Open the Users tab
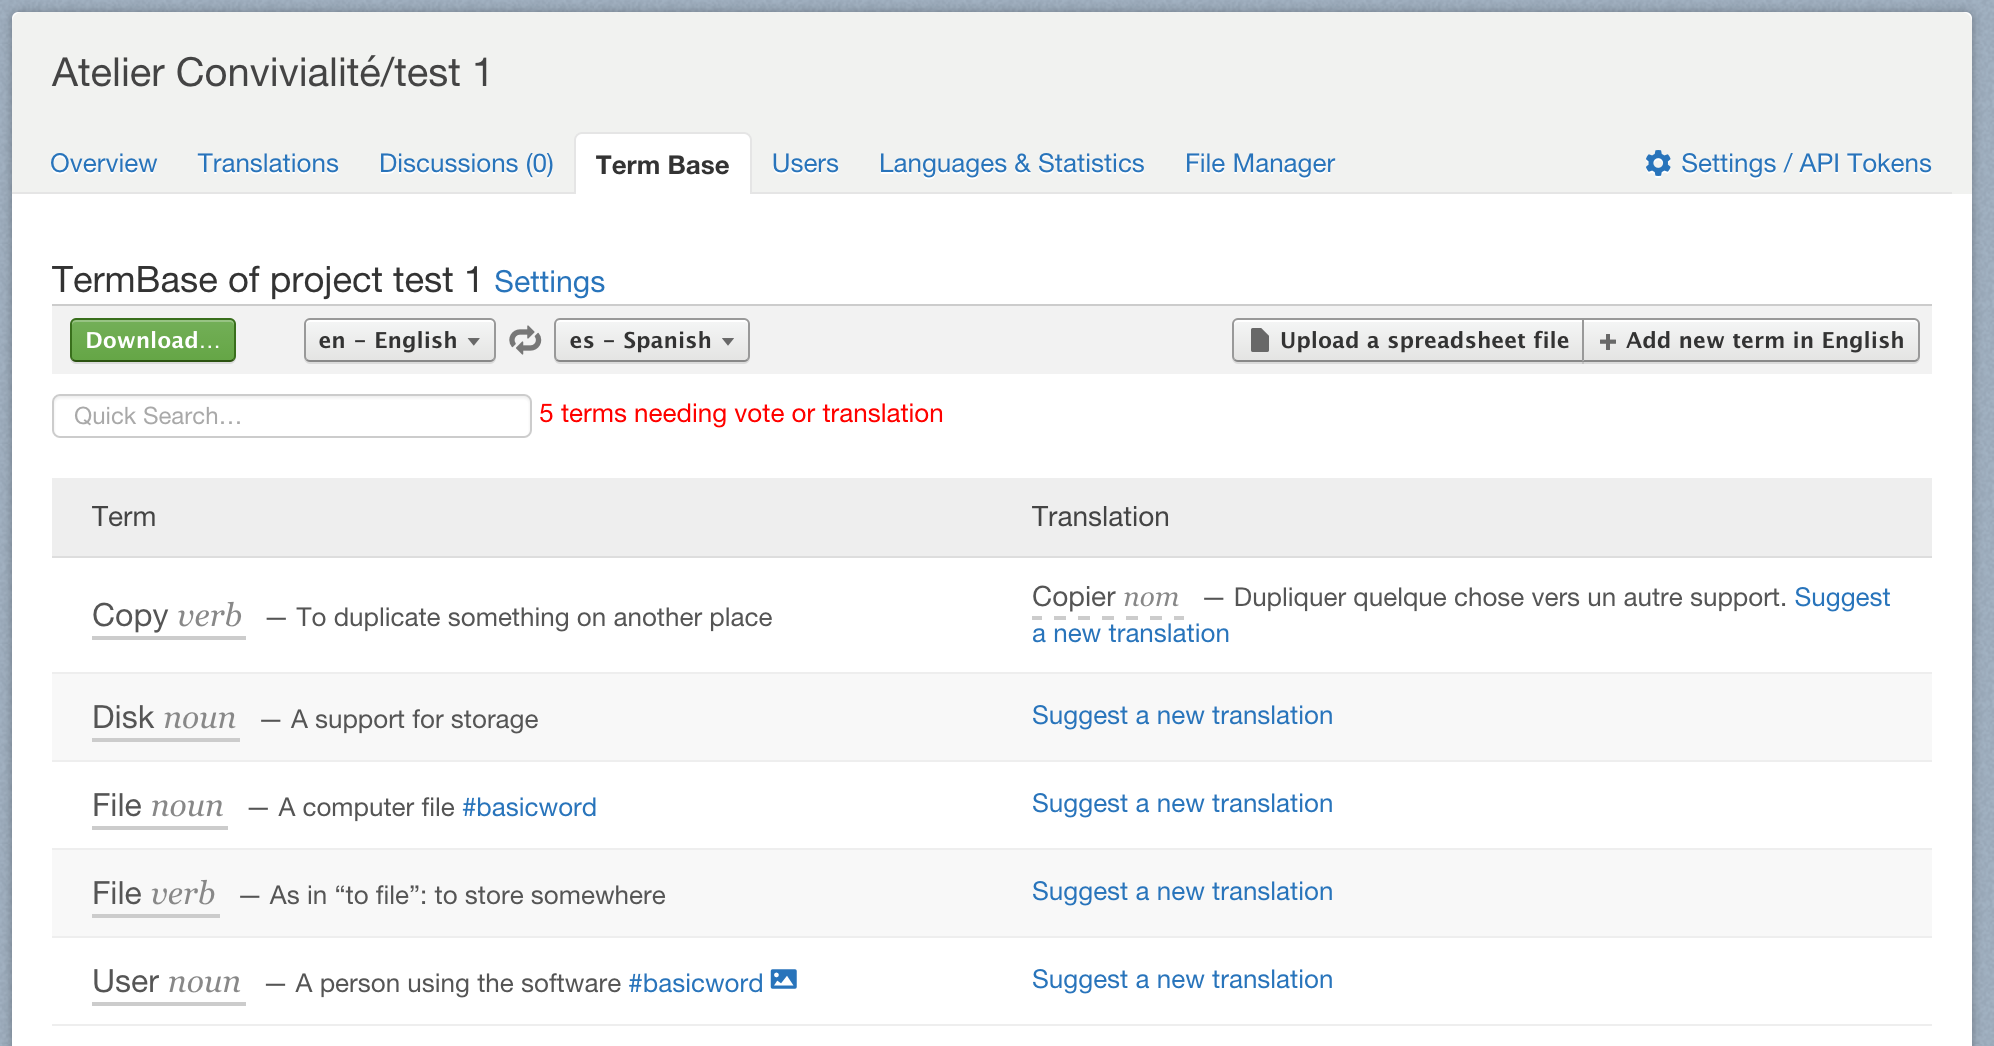This screenshot has width=1994, height=1046. tap(804, 163)
